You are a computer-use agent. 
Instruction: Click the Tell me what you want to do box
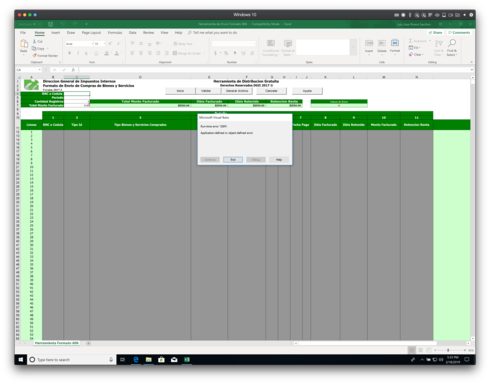click(213, 33)
